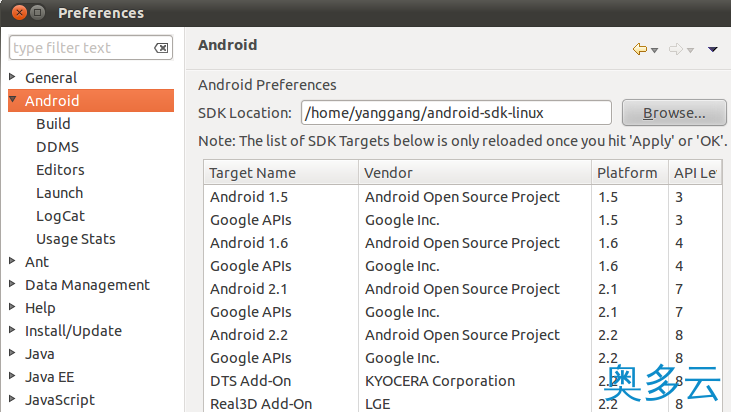Select Data Management in the tree
The height and width of the screenshot is (412, 731).
tap(87, 285)
